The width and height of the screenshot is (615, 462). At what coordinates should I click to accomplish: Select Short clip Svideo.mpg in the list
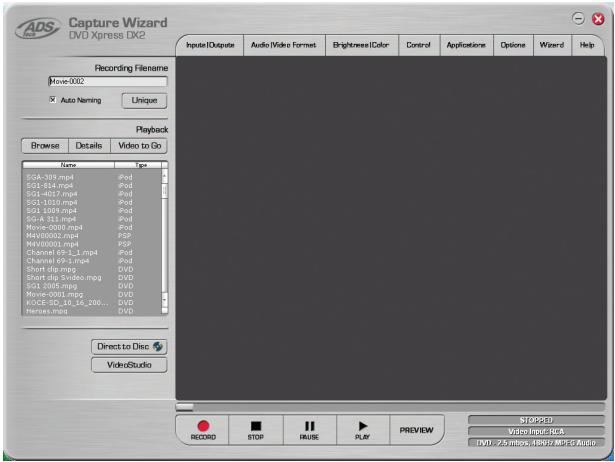pos(92,278)
